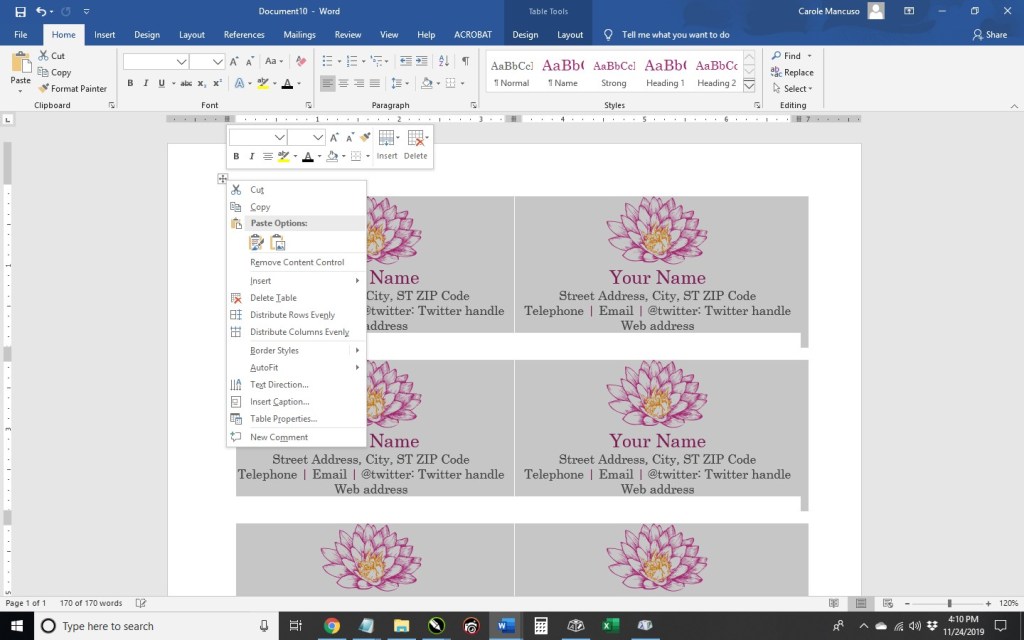Open Excel from the Windows taskbar
This screenshot has height=640, width=1024.
[x=610, y=626]
